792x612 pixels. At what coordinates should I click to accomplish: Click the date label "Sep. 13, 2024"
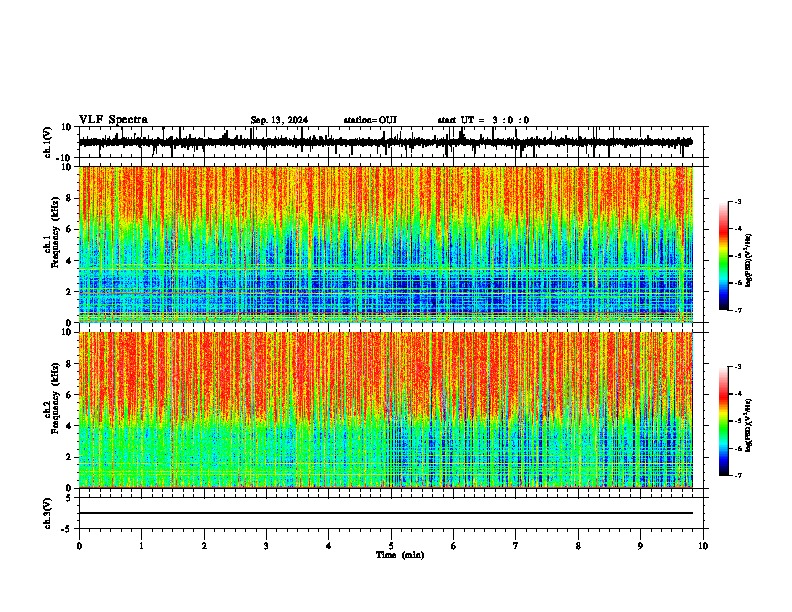click(279, 120)
